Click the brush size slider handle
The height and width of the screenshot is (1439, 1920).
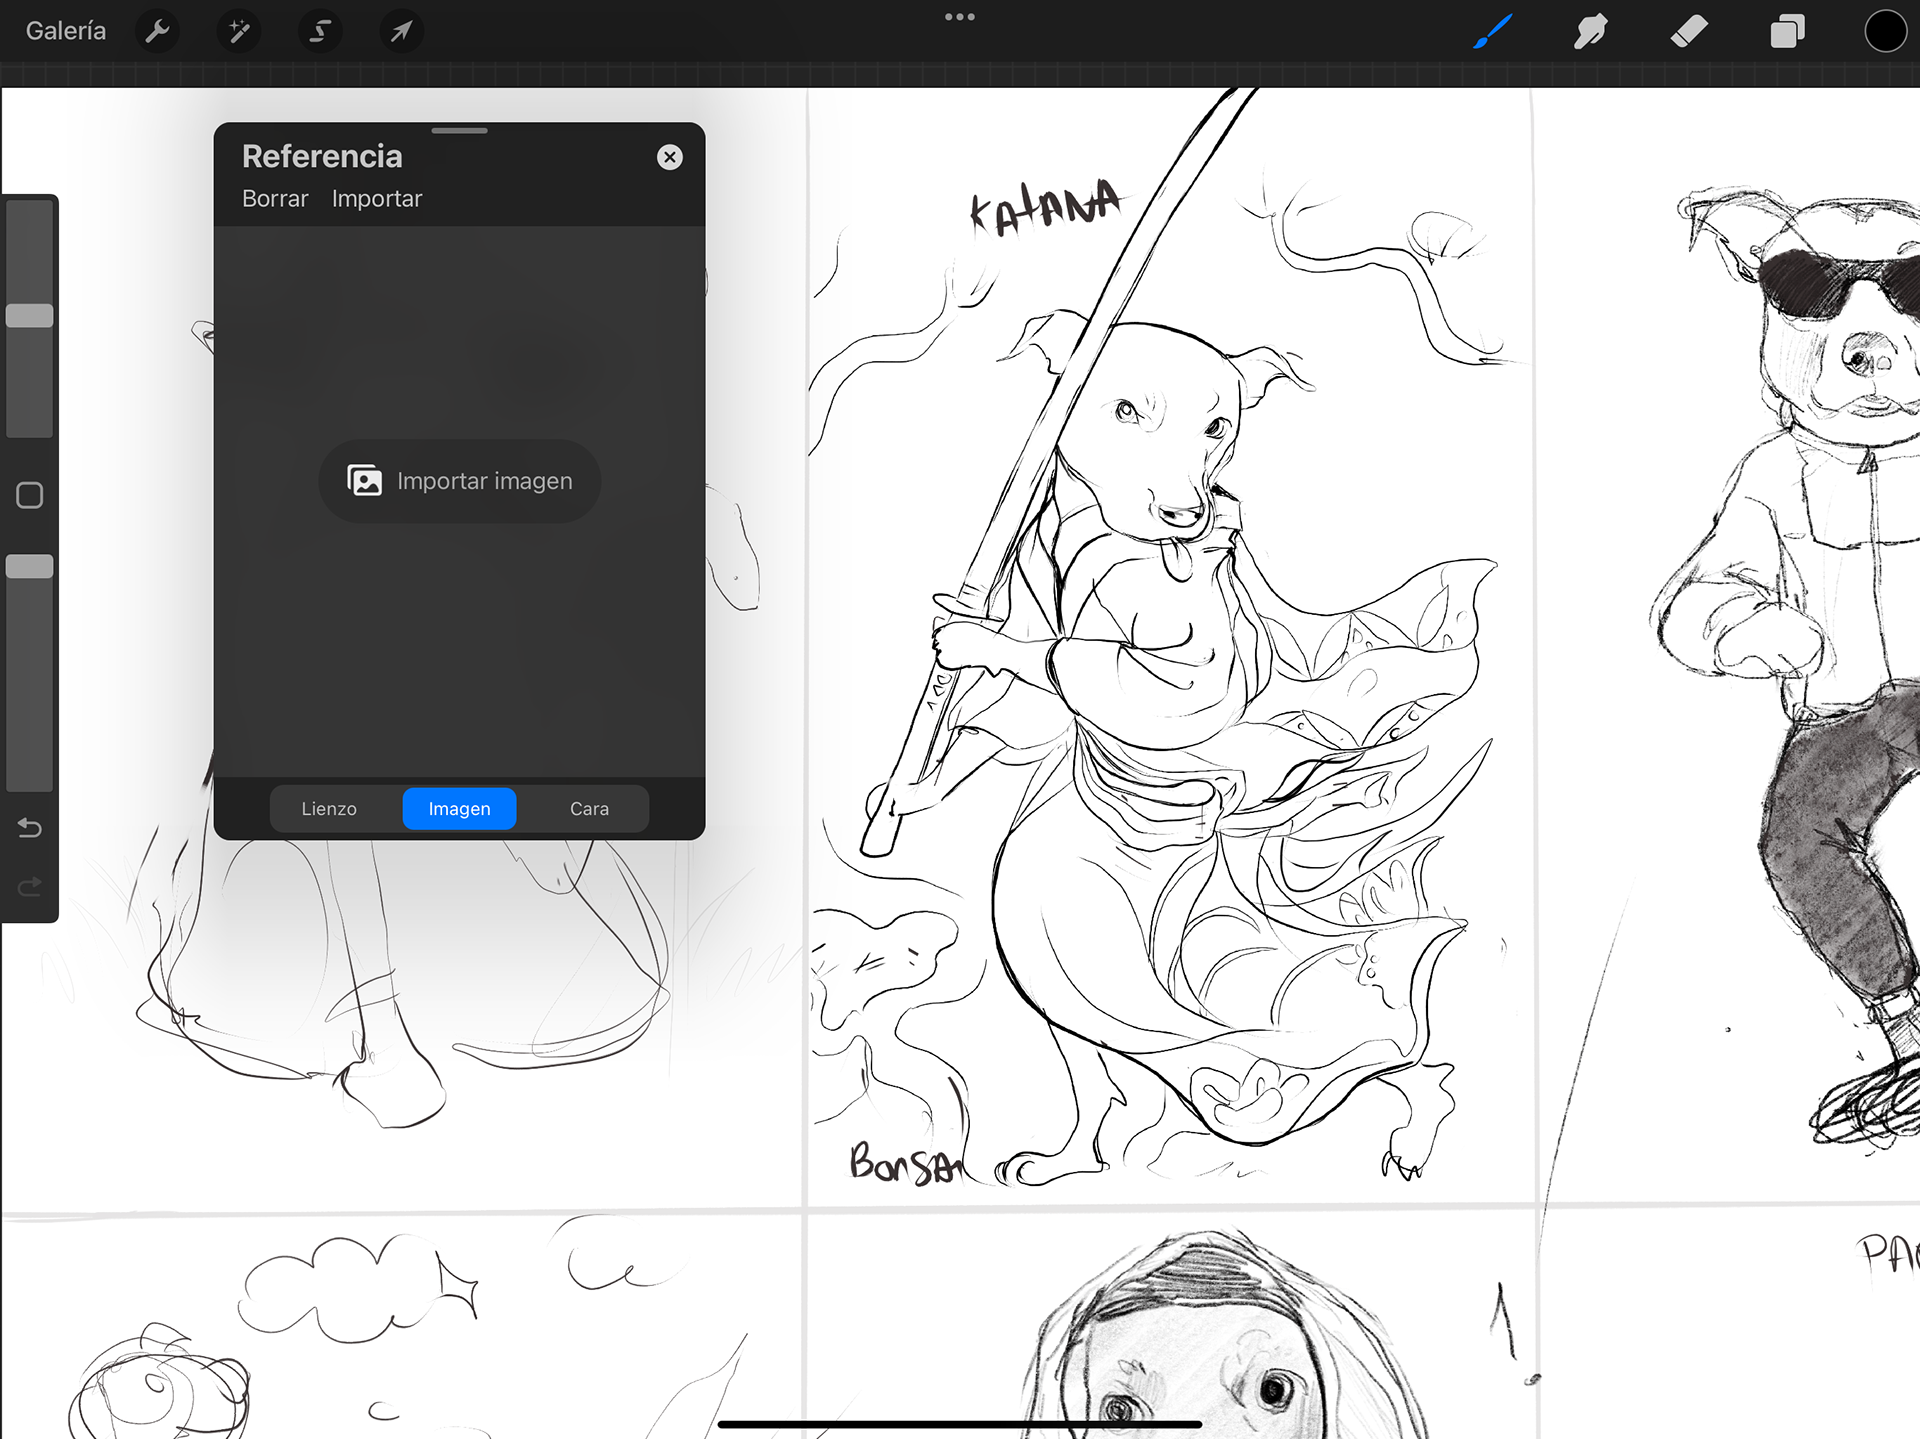30,316
